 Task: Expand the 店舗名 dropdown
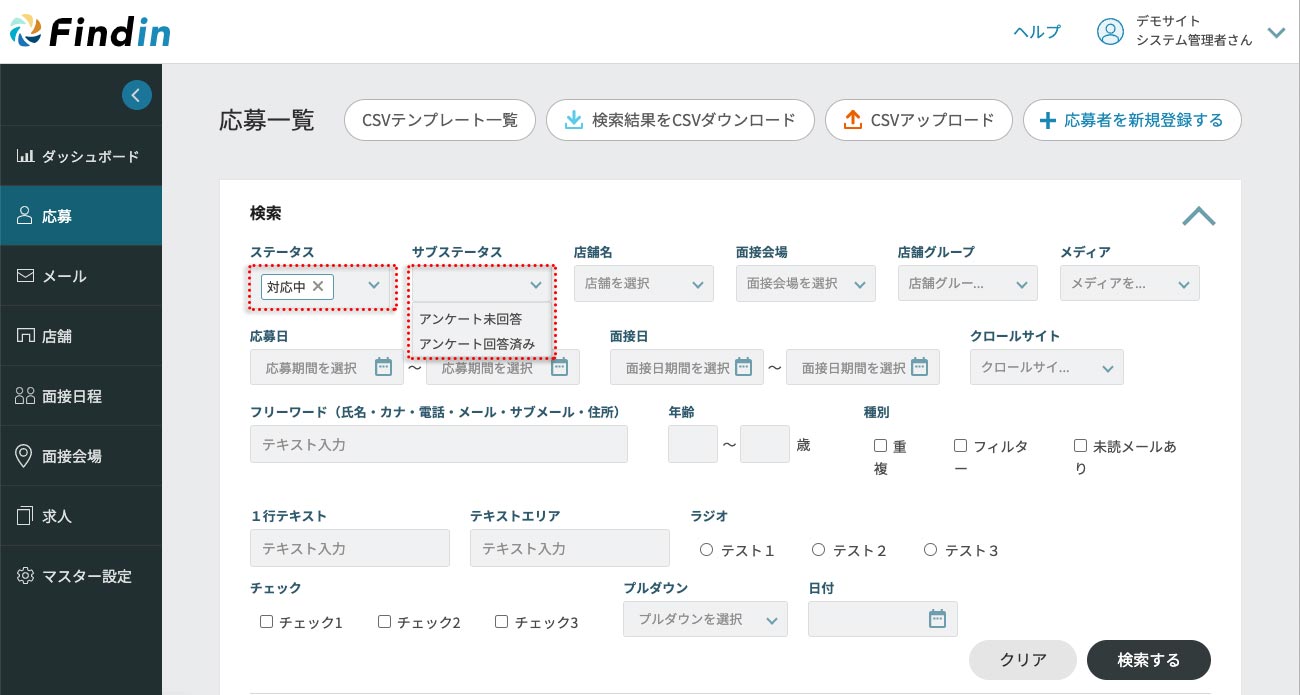pos(643,284)
